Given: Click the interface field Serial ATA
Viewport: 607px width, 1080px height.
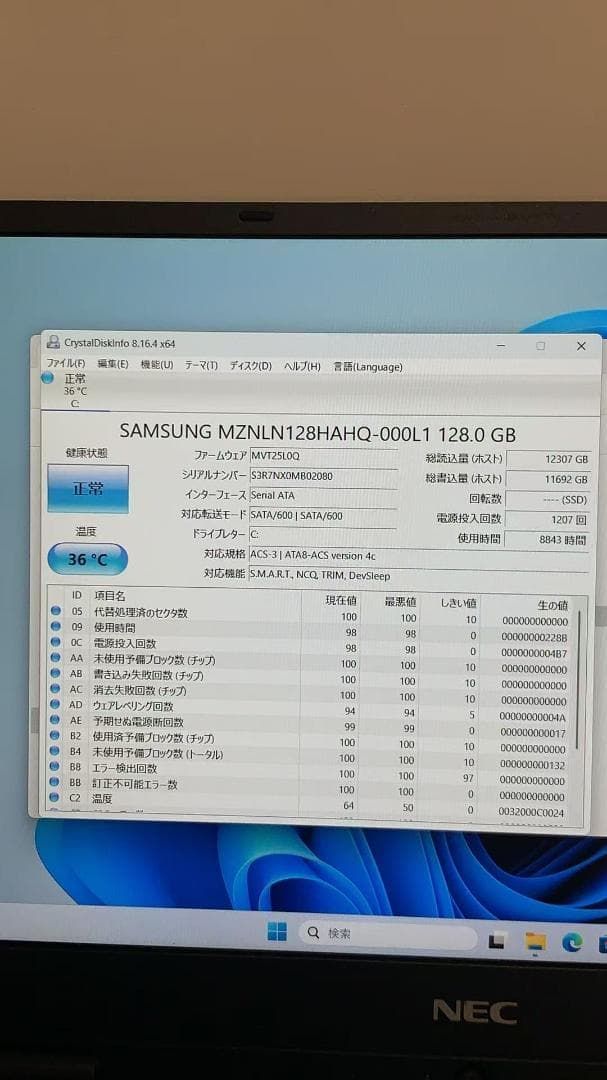Looking at the screenshot, I should click(323, 495).
